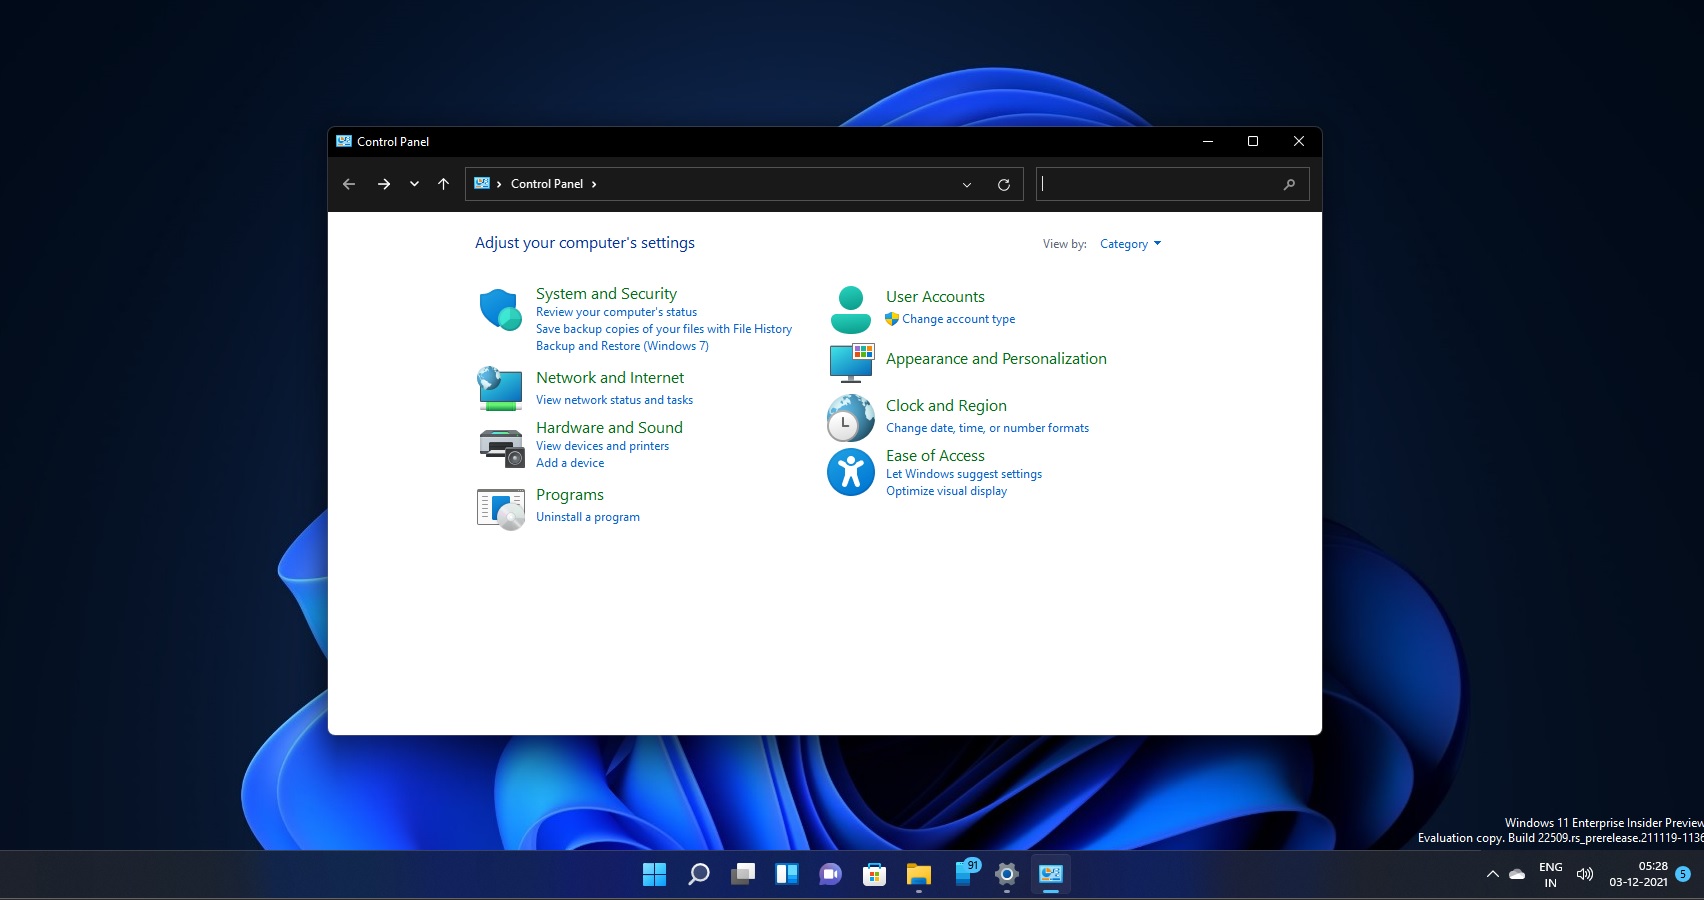This screenshot has width=1704, height=900.
Task: Open the View by Category dropdown
Action: 1129,243
